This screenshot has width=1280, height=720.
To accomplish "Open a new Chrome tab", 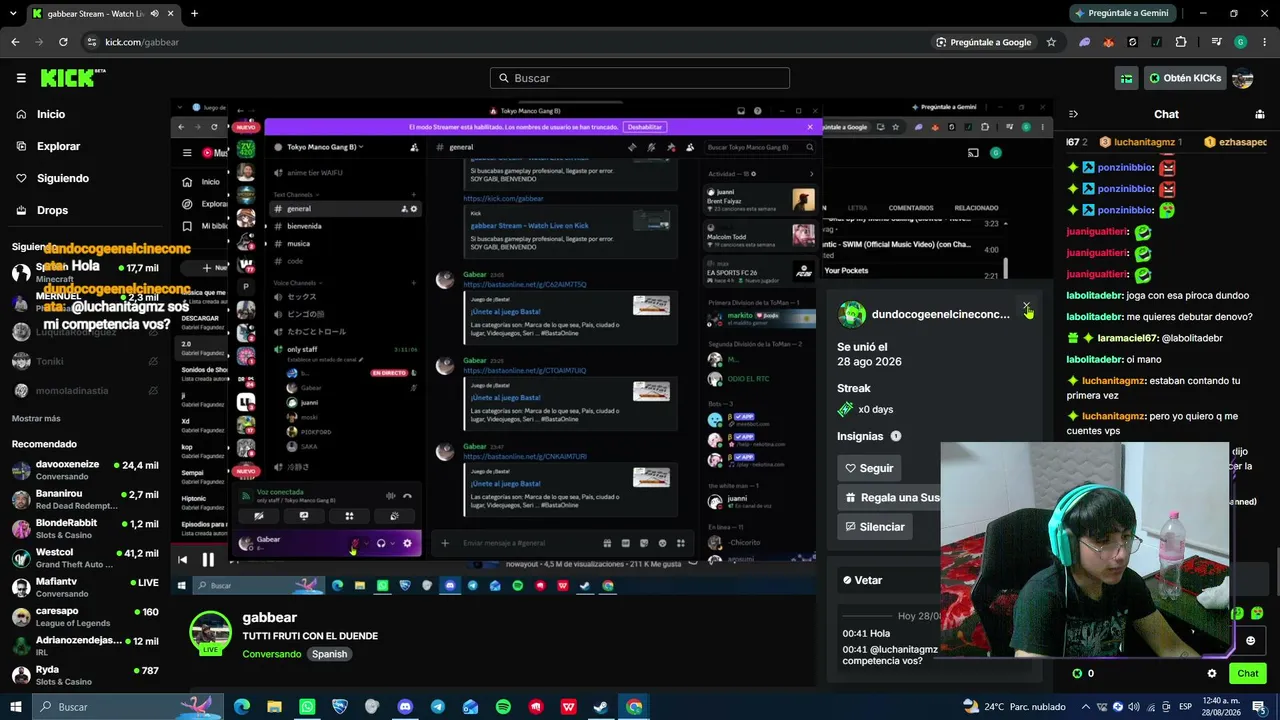I will click(194, 14).
